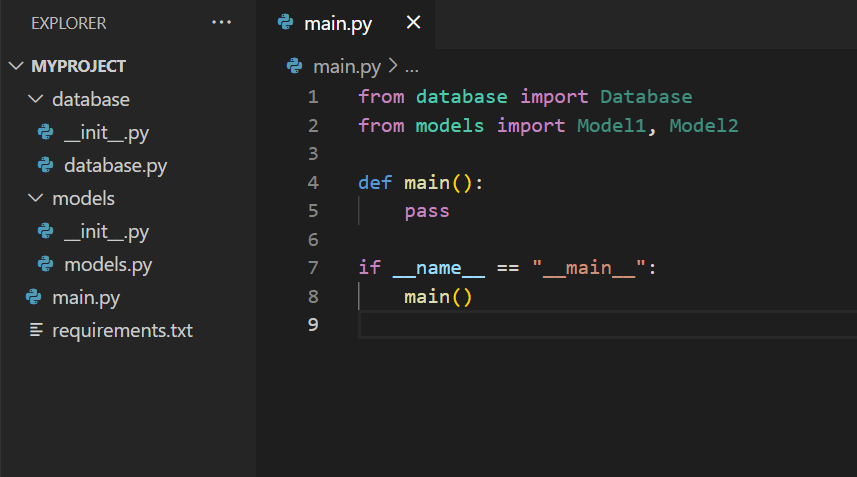
Task: Close the main.py editor tab
Action: point(413,23)
